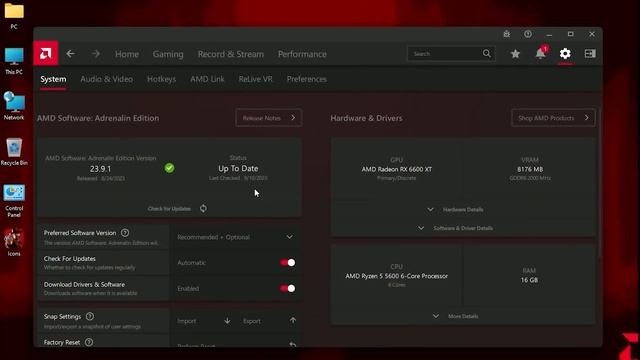Click the 16 GB RAM value
The width and height of the screenshot is (640, 360).
[529, 280]
